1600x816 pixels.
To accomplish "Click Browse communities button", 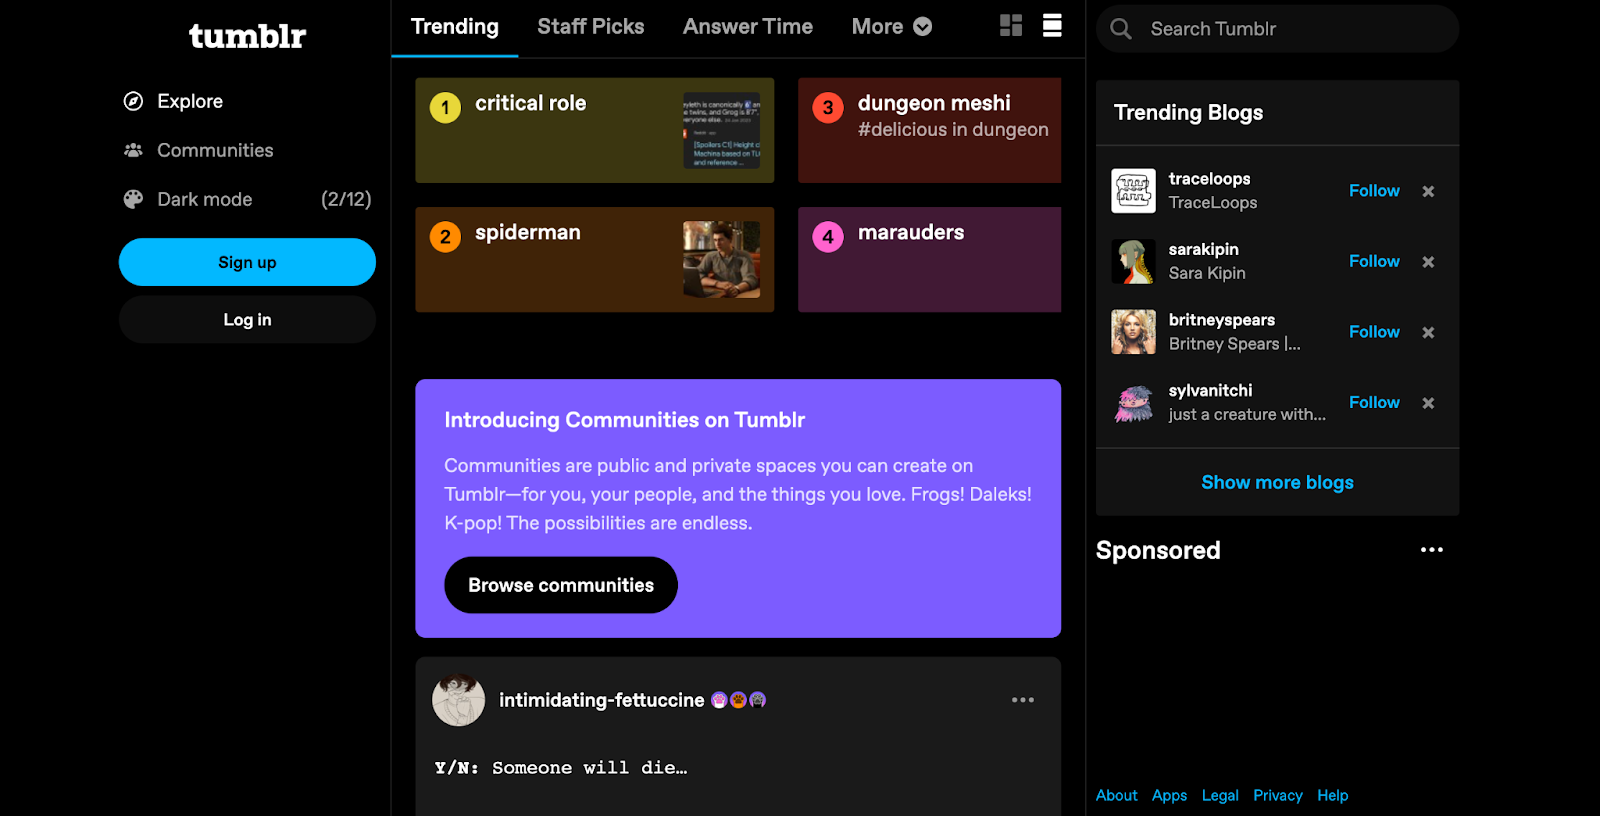I will point(561,585).
